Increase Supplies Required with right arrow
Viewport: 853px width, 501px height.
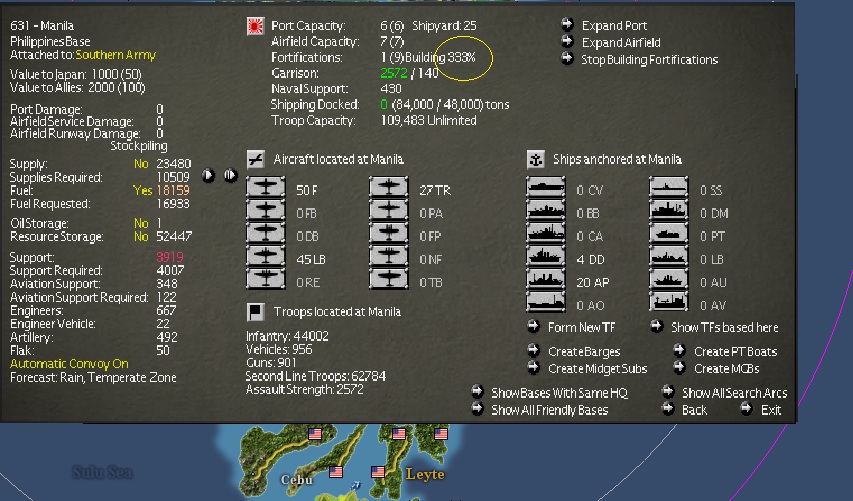click(231, 176)
